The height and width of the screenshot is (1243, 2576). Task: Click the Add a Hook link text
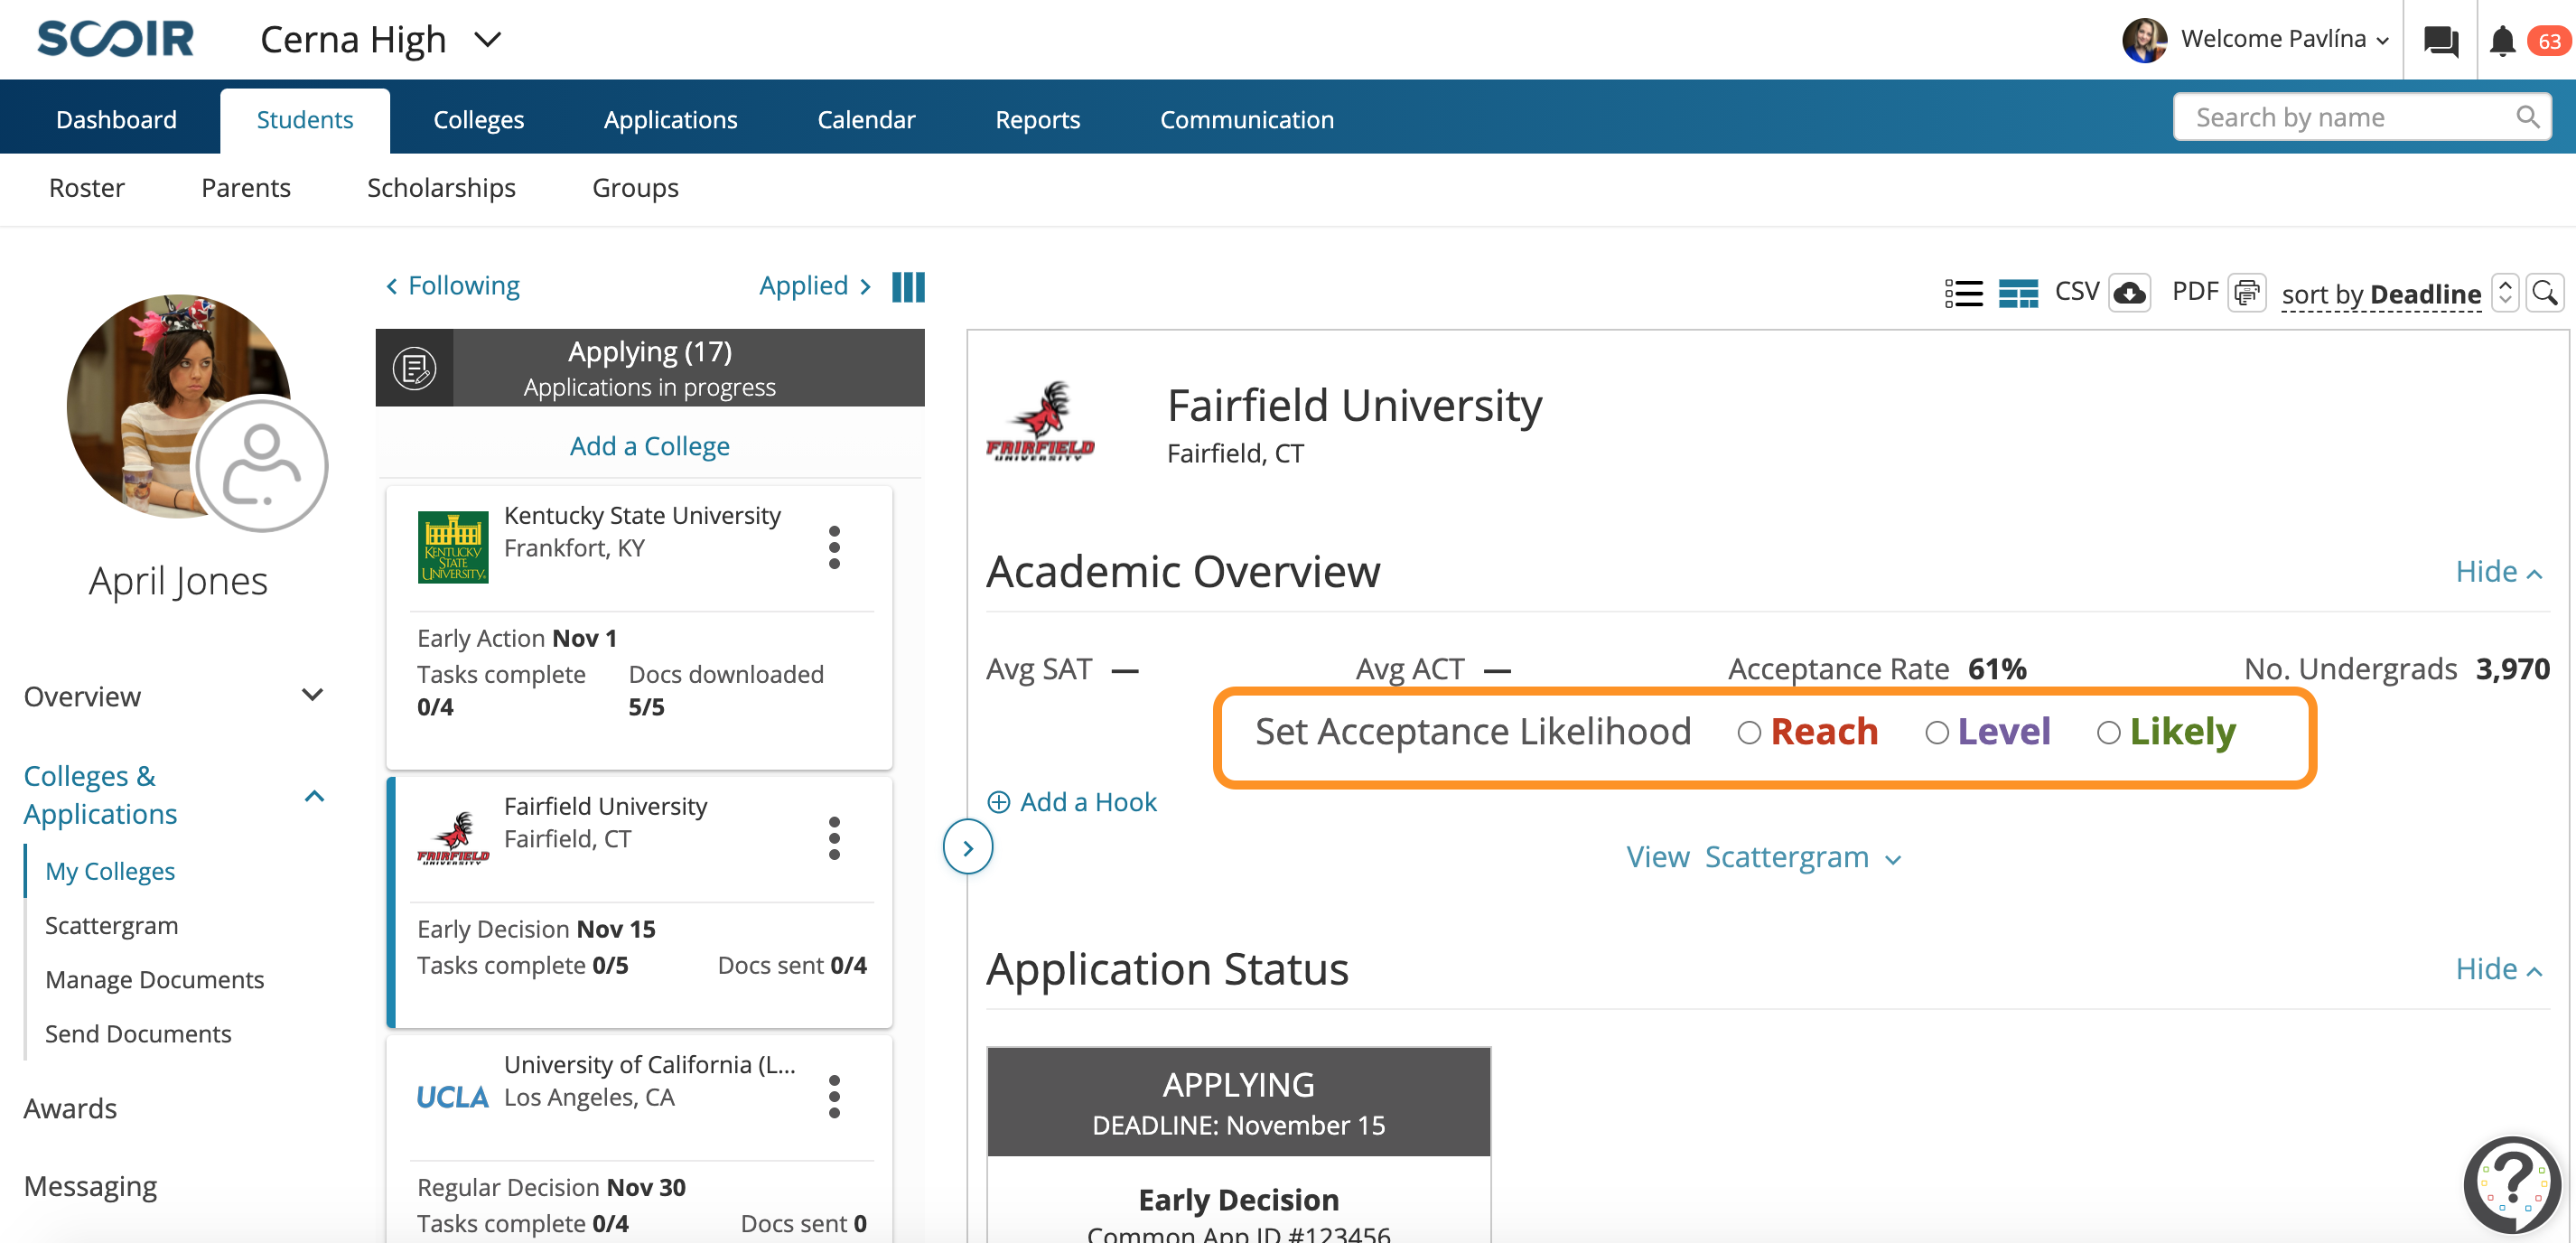(x=1088, y=802)
